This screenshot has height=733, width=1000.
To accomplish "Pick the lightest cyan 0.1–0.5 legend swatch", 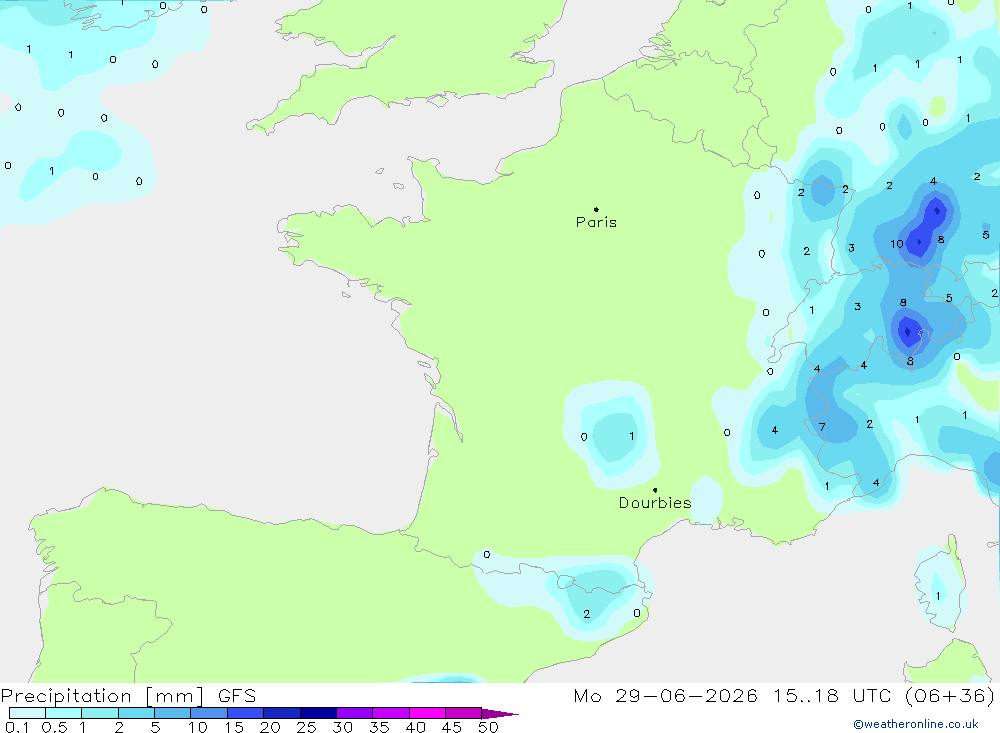I will [x=27, y=713].
